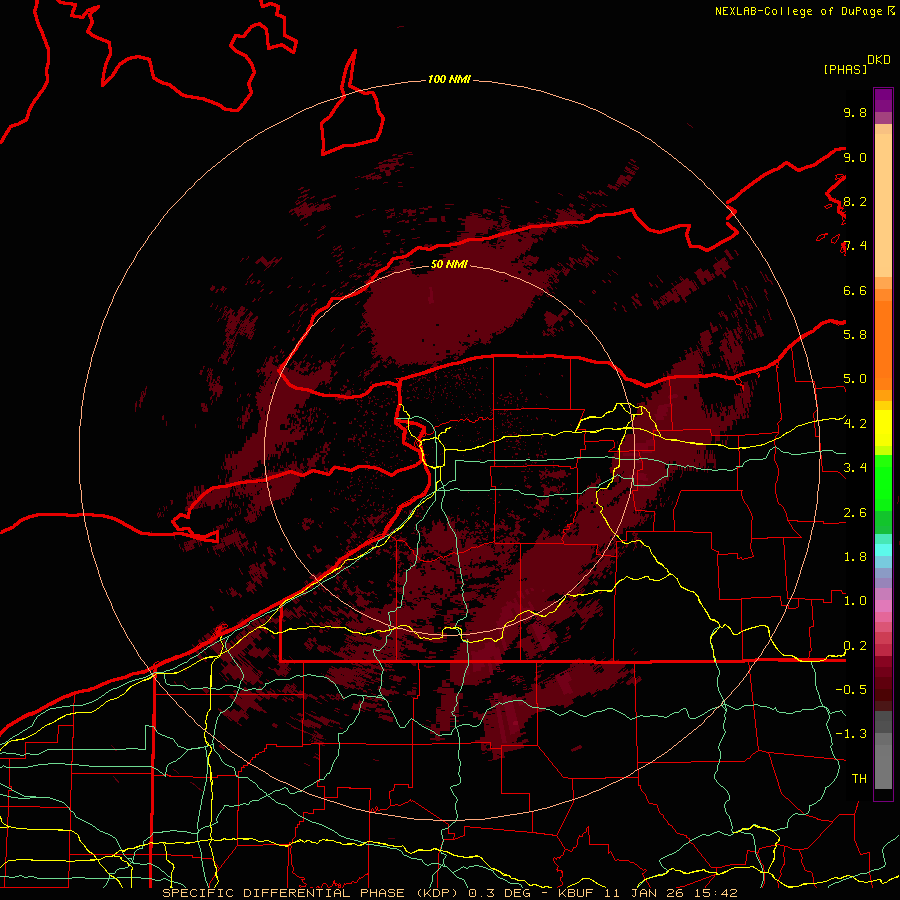
Task: Click the -1.3 color scale value
Action: [x=851, y=734]
